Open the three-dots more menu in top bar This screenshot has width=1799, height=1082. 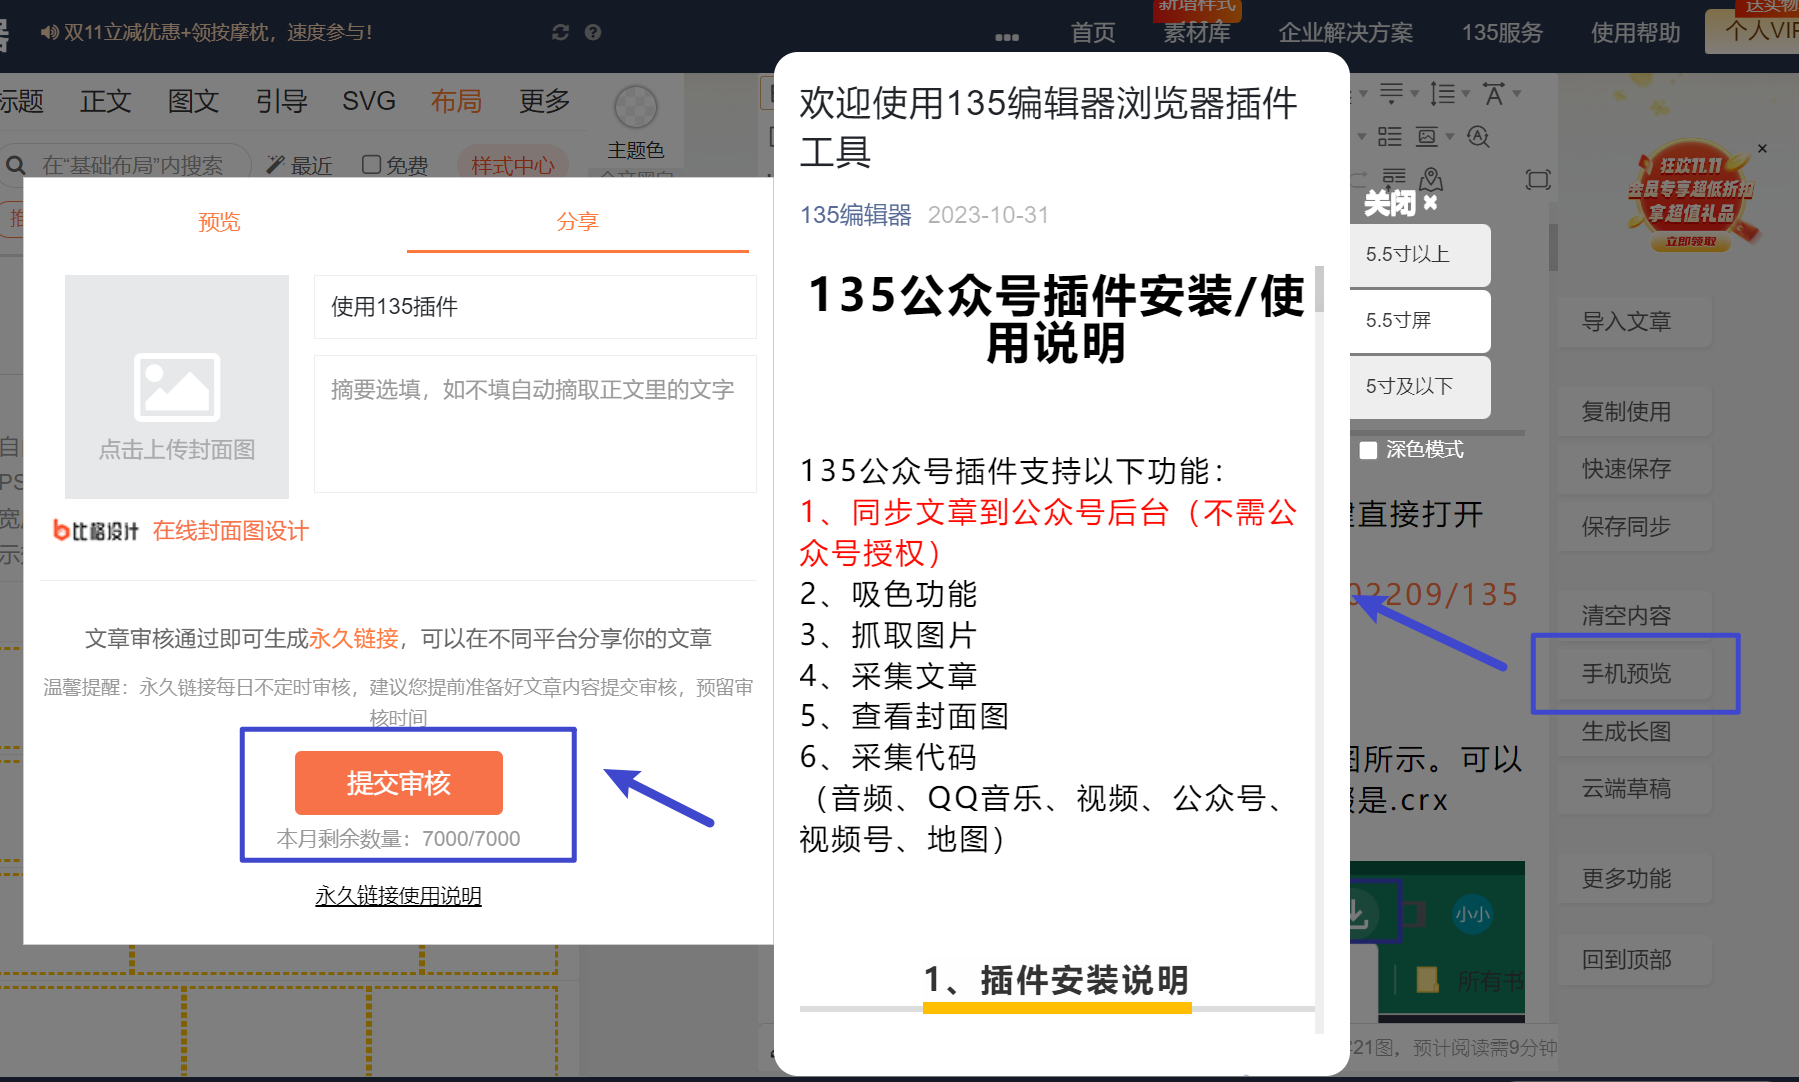point(1007,37)
